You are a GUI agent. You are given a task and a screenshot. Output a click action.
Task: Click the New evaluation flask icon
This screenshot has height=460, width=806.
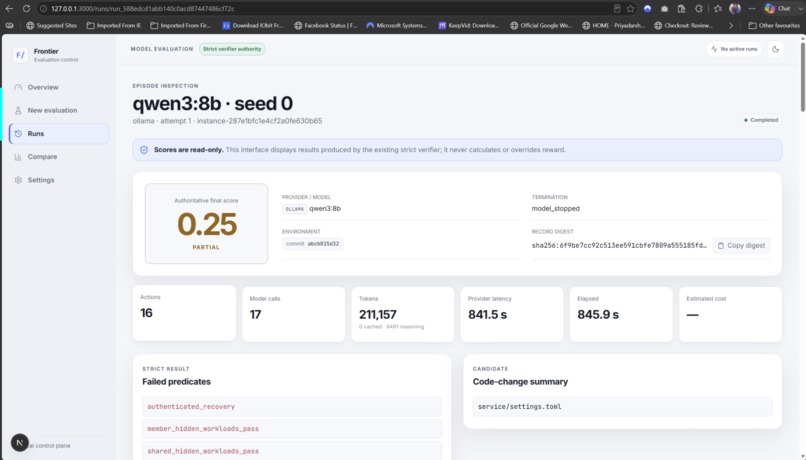click(18, 111)
